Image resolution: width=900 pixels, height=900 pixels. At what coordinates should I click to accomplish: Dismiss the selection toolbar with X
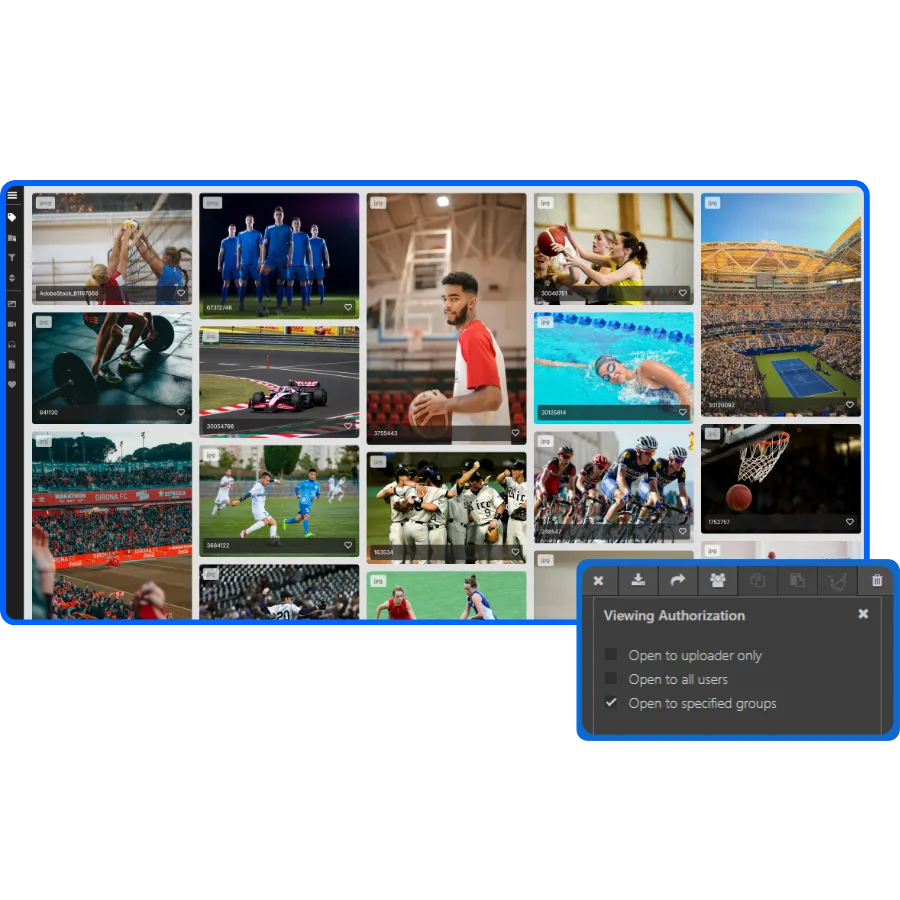(598, 581)
